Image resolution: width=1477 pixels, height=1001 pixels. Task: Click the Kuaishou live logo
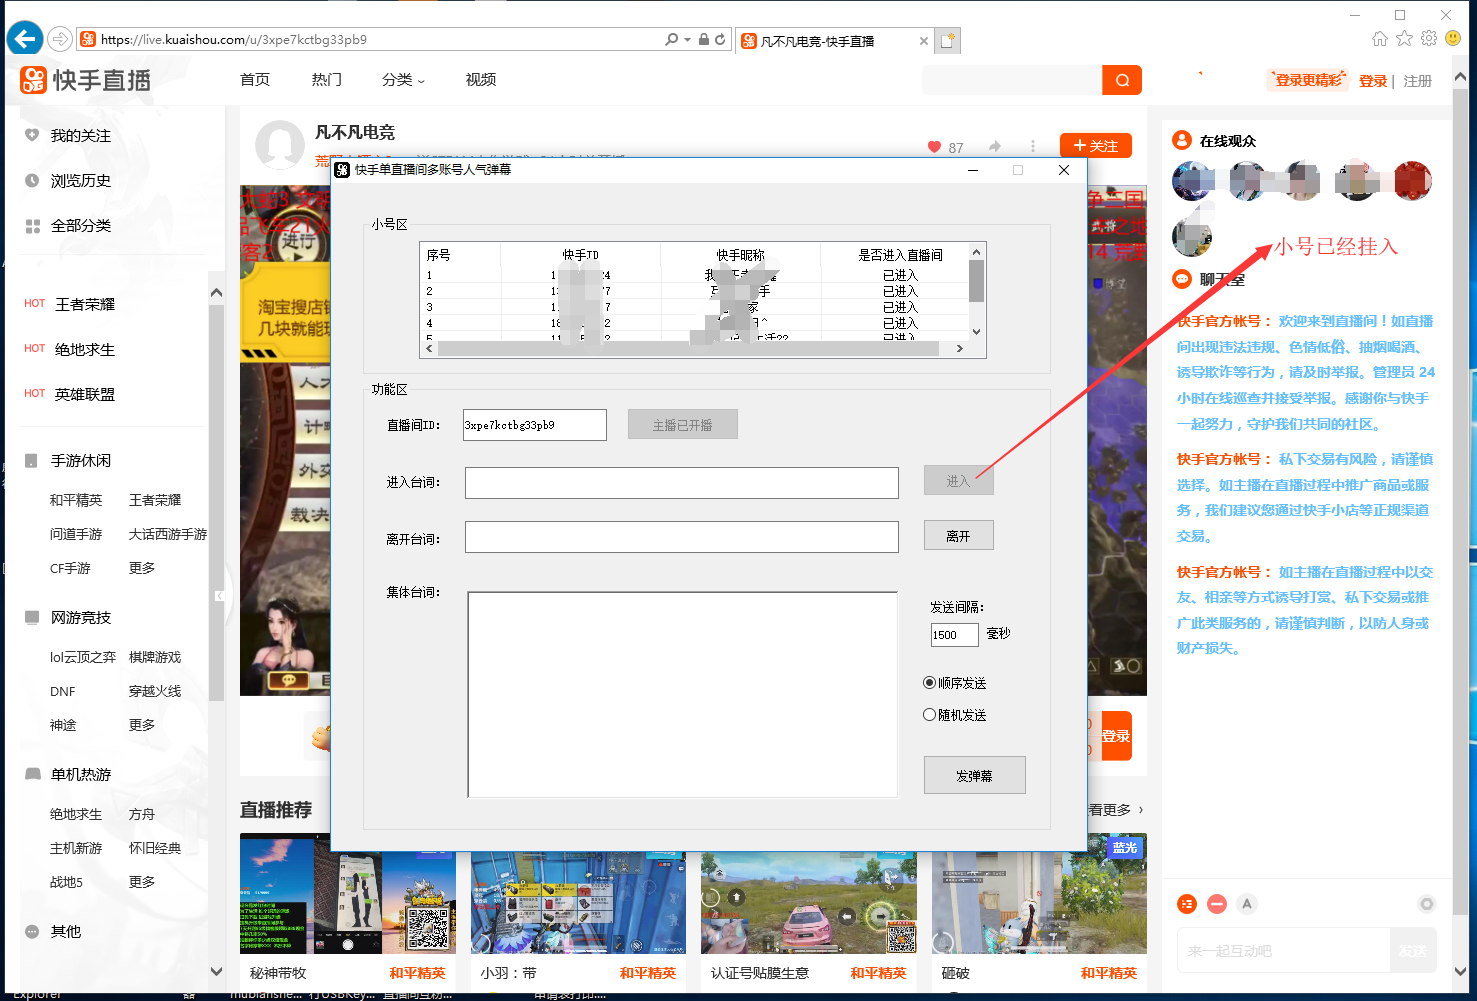point(86,80)
